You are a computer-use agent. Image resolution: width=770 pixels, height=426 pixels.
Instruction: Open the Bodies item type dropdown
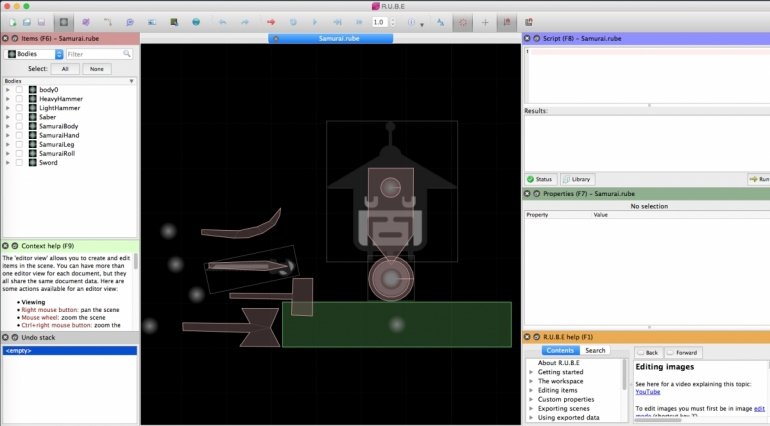pyautogui.click(x=59, y=54)
